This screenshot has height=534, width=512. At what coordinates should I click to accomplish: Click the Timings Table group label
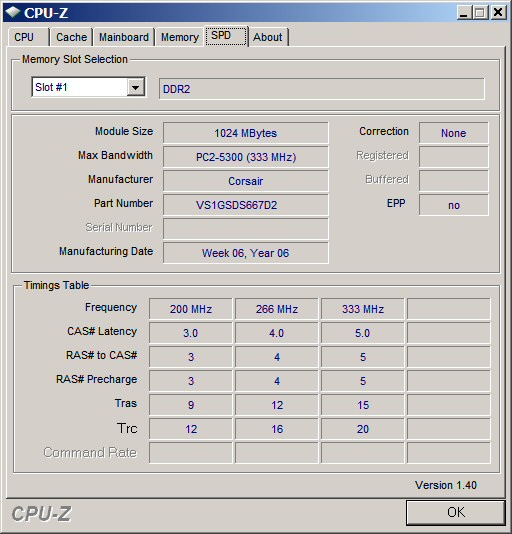[x=57, y=285]
